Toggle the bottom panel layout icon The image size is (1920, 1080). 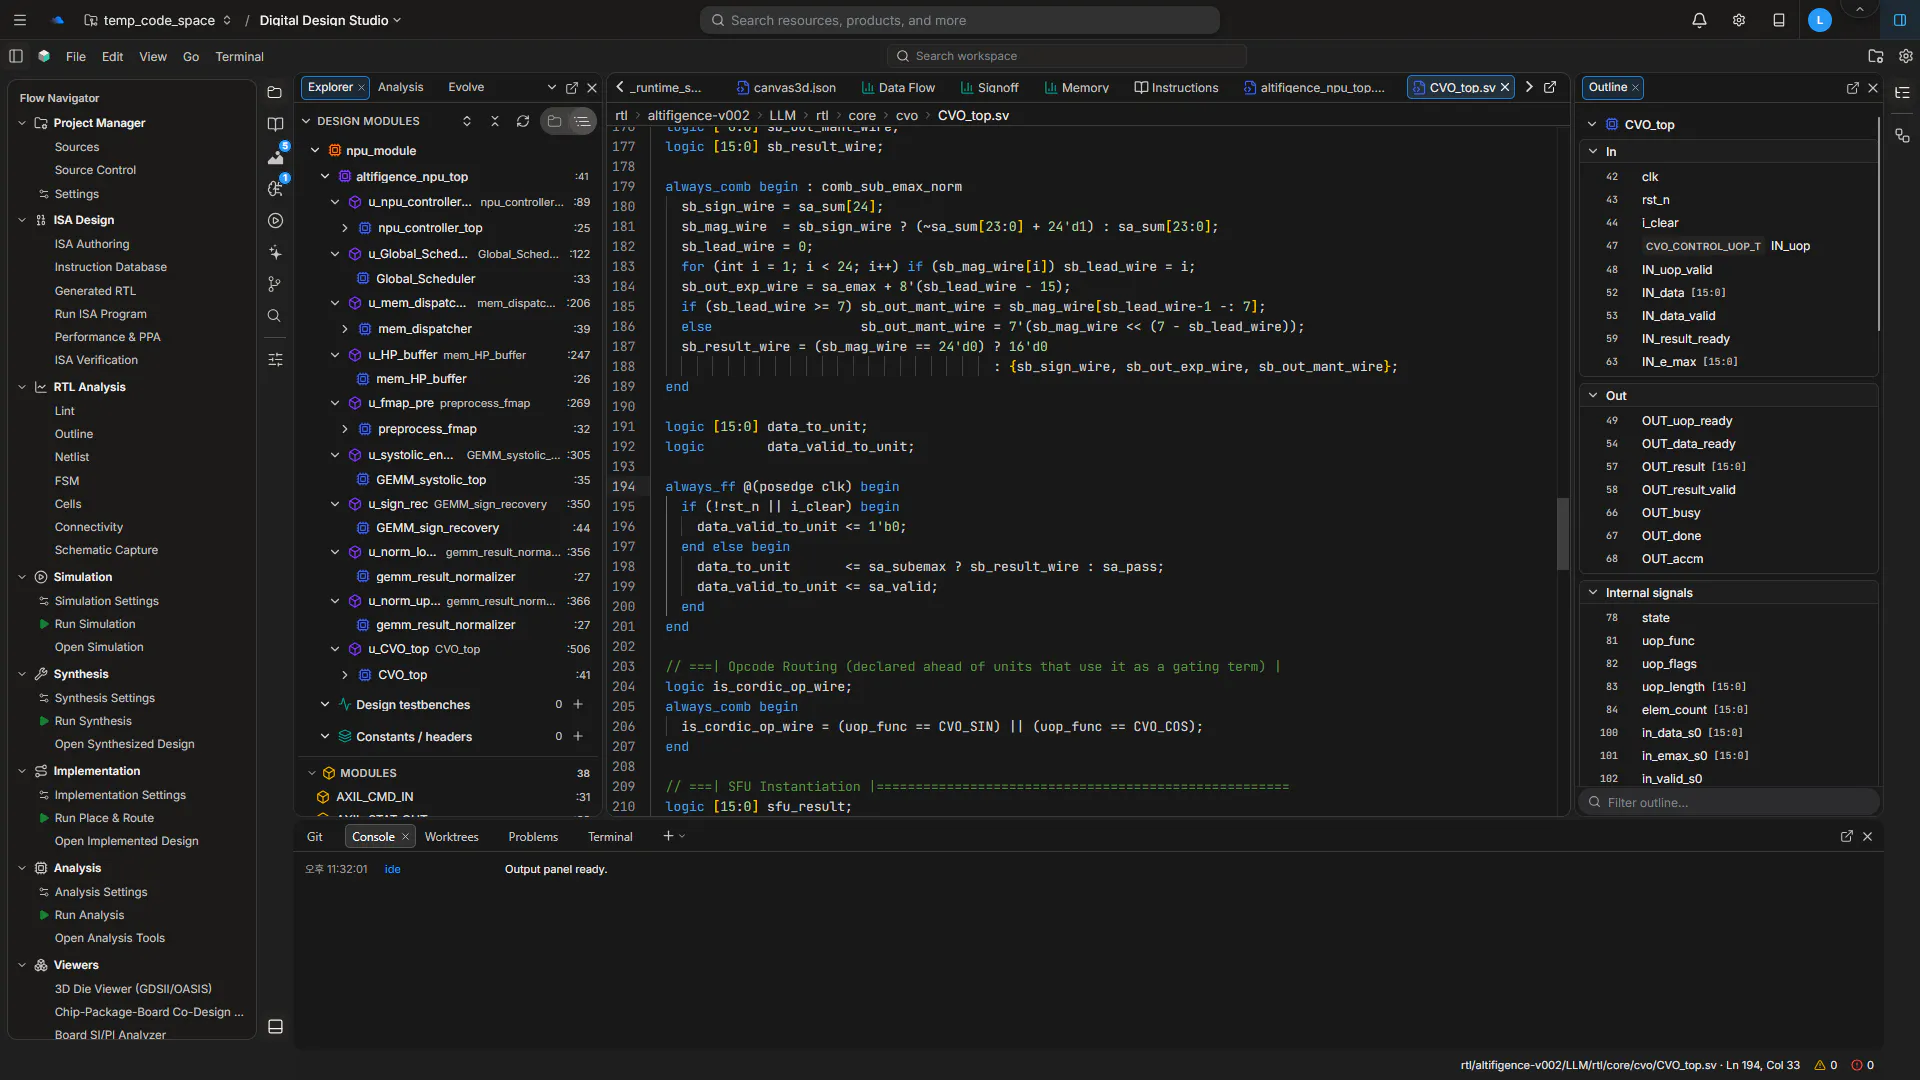(276, 1026)
